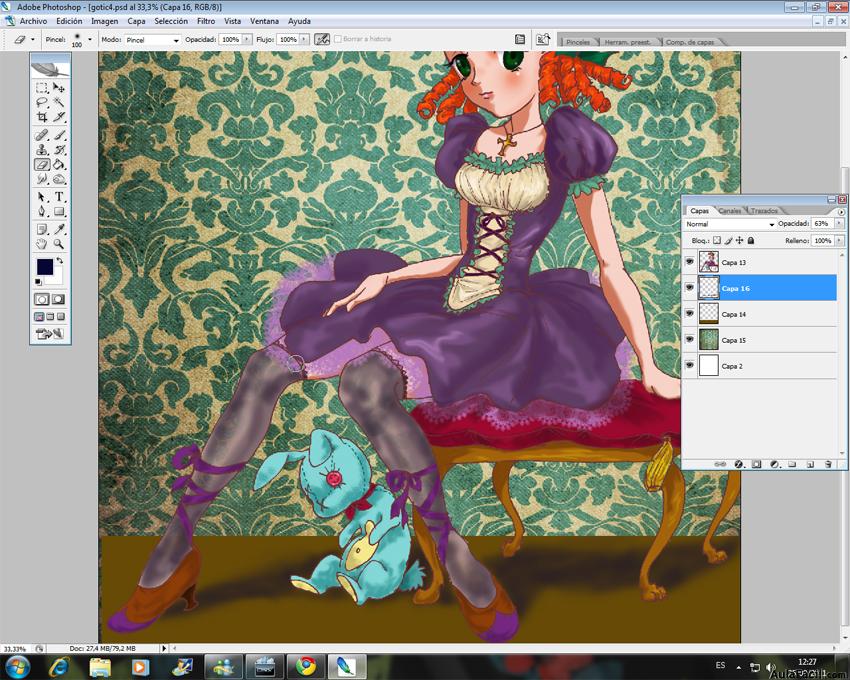Open the Pinceles palette tab
Image resolution: width=850 pixels, height=680 pixels.
578,42
